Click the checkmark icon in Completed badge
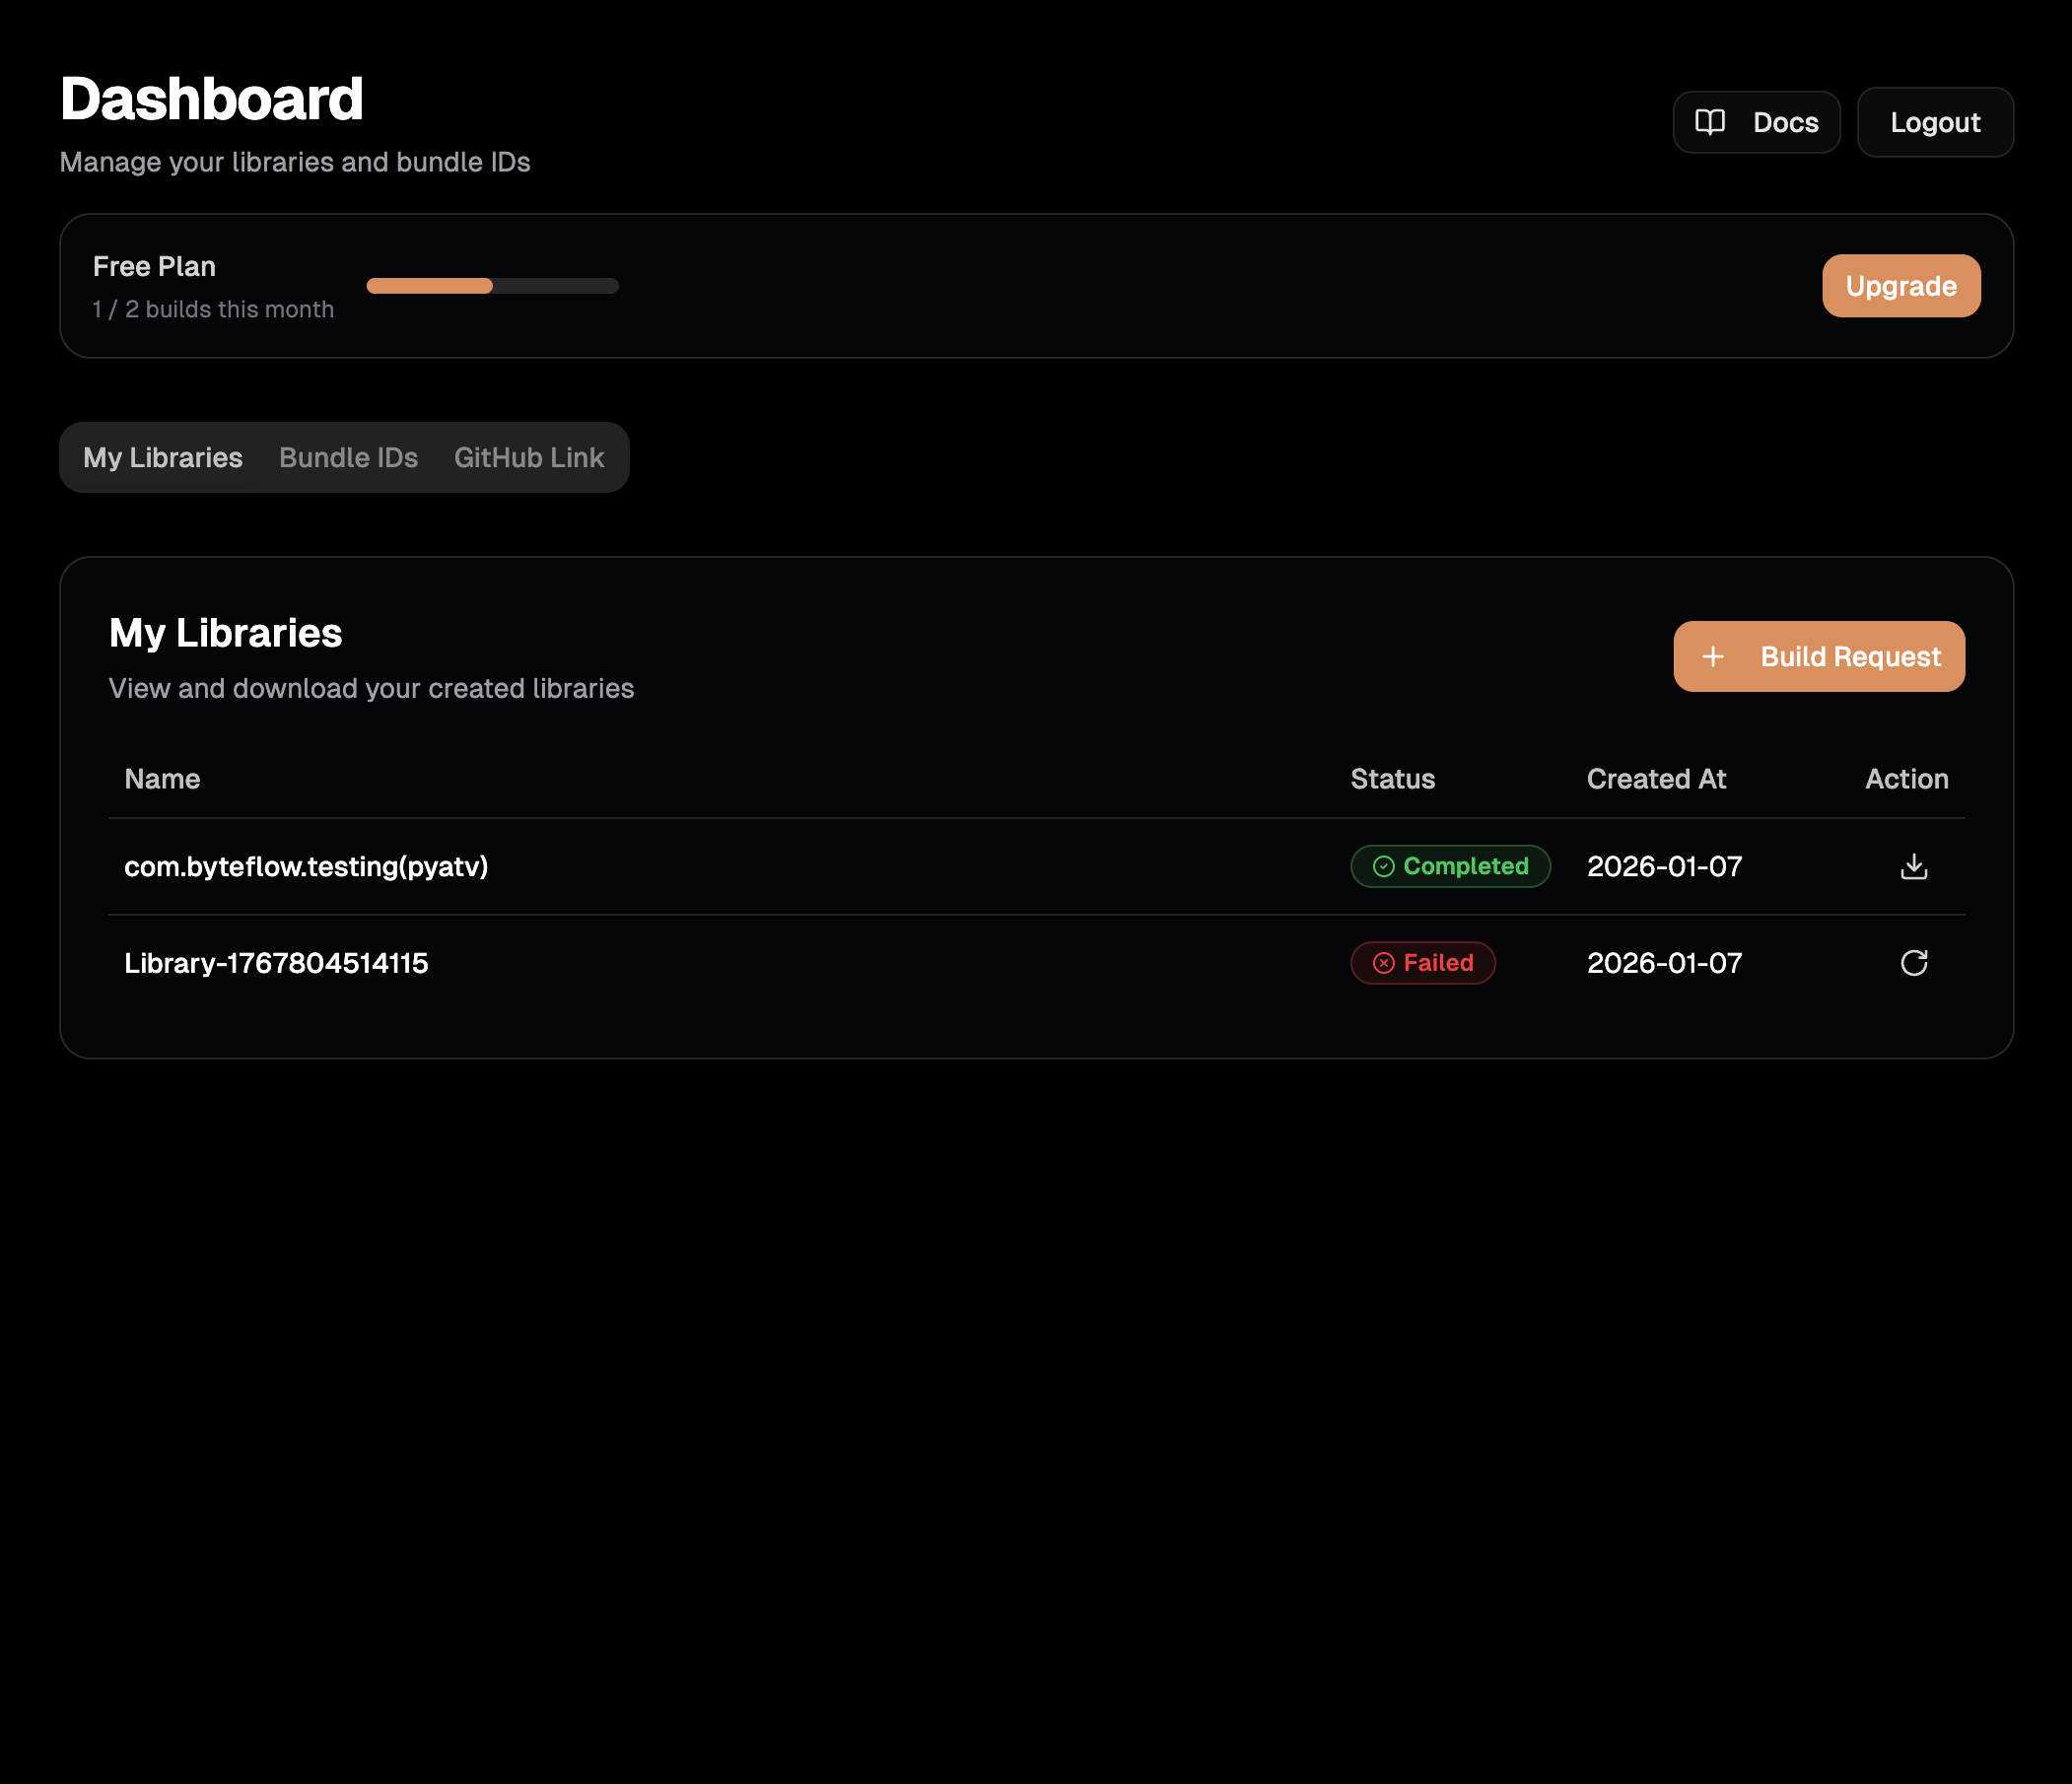 [x=1383, y=866]
